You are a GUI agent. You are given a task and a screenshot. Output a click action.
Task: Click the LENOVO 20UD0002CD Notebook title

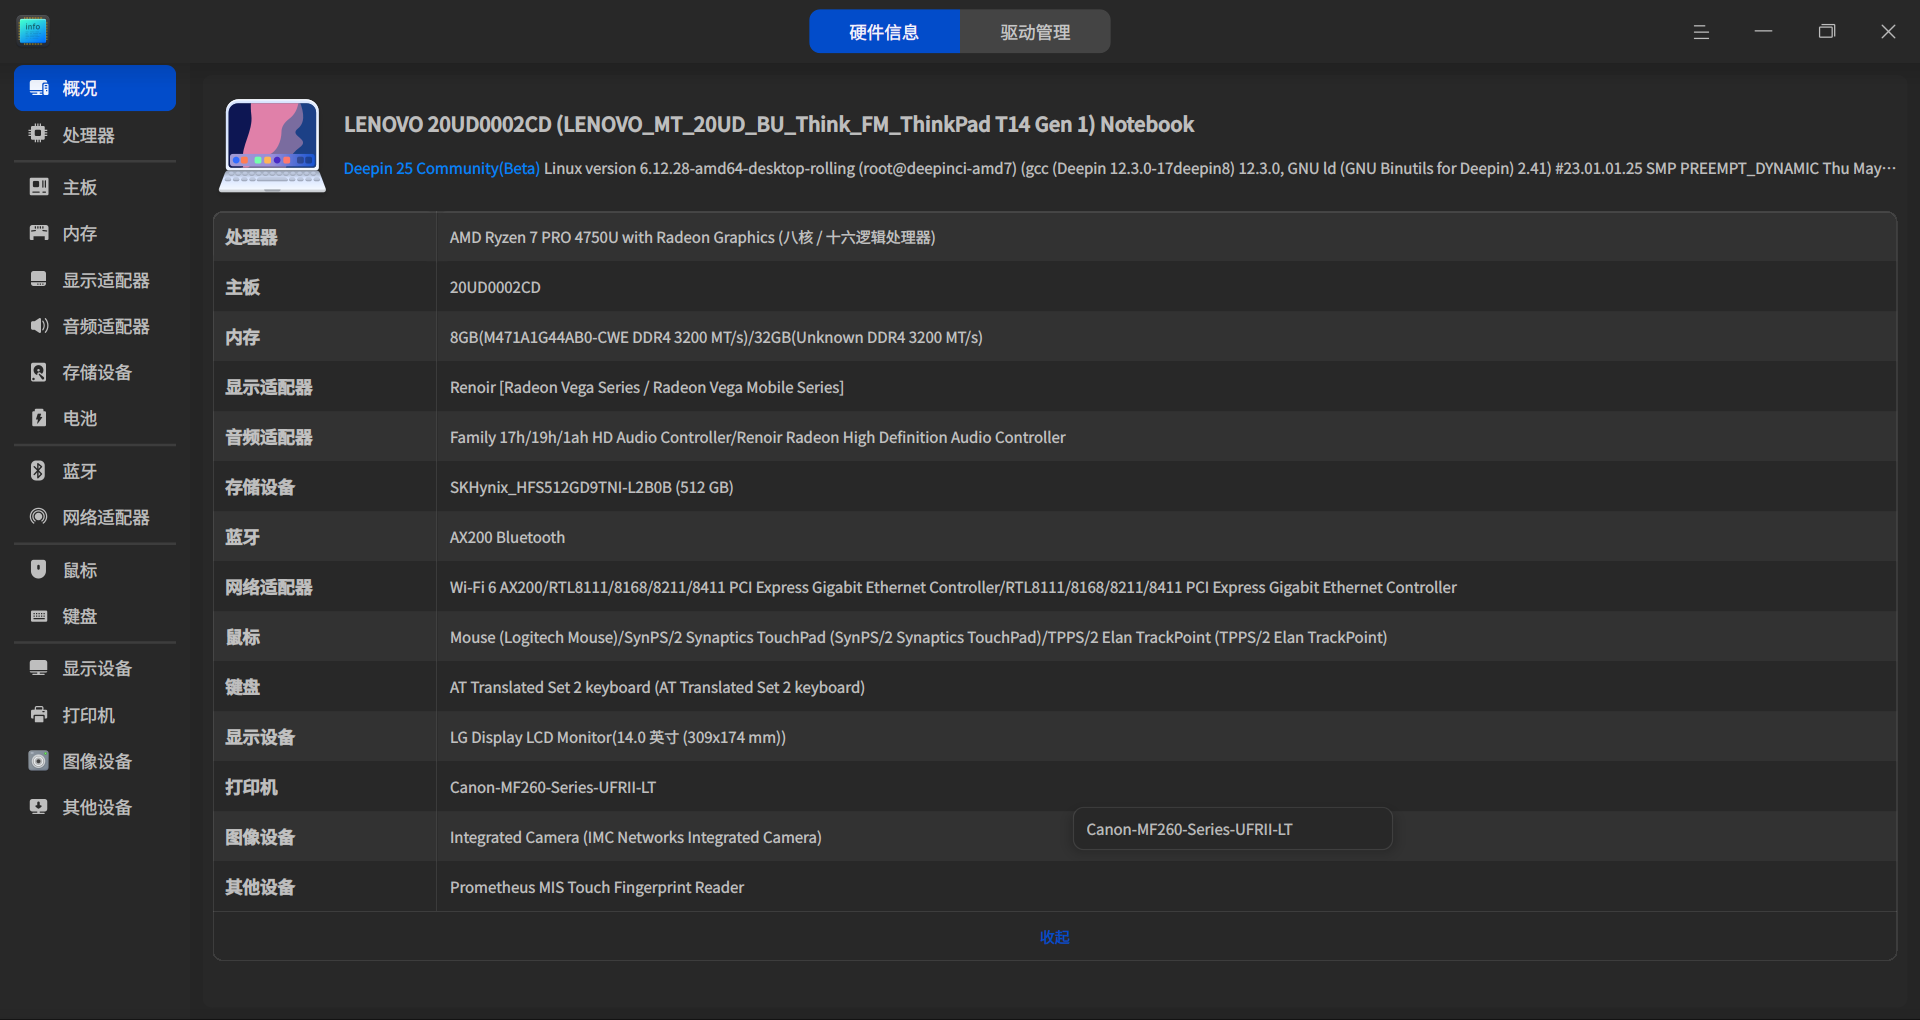point(769,124)
